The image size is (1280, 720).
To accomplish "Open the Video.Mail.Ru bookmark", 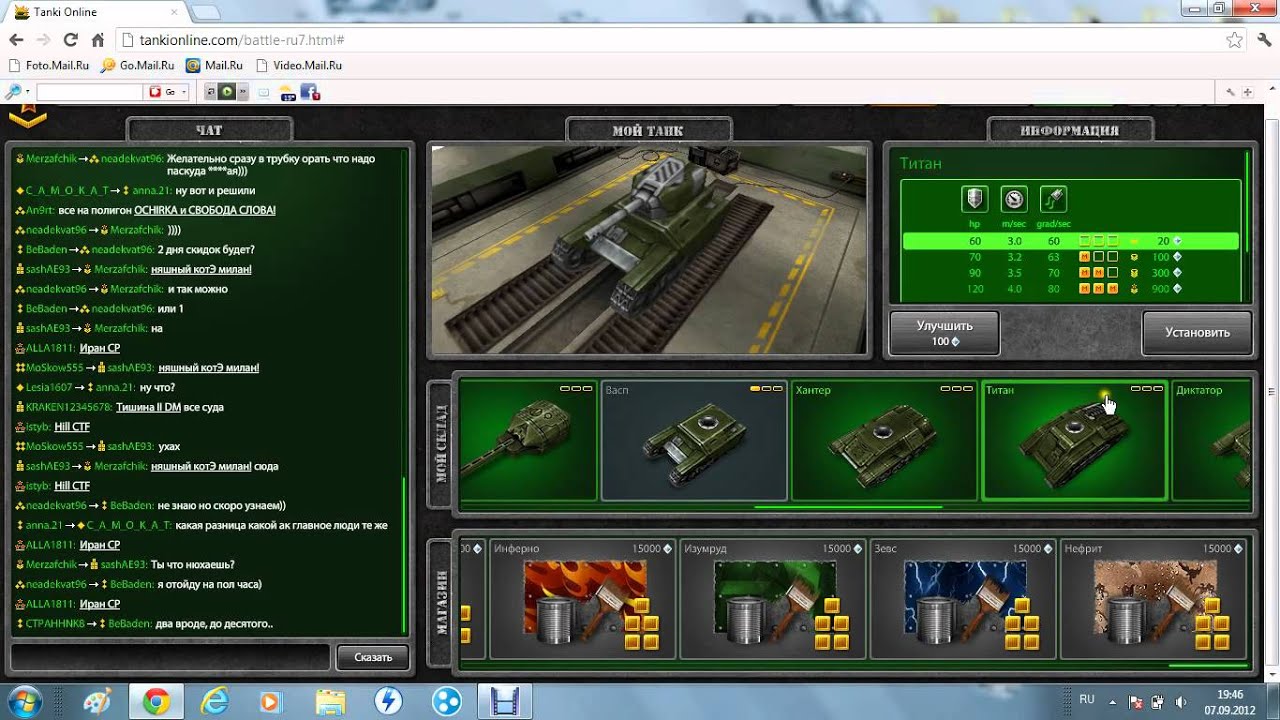I will 299,65.
